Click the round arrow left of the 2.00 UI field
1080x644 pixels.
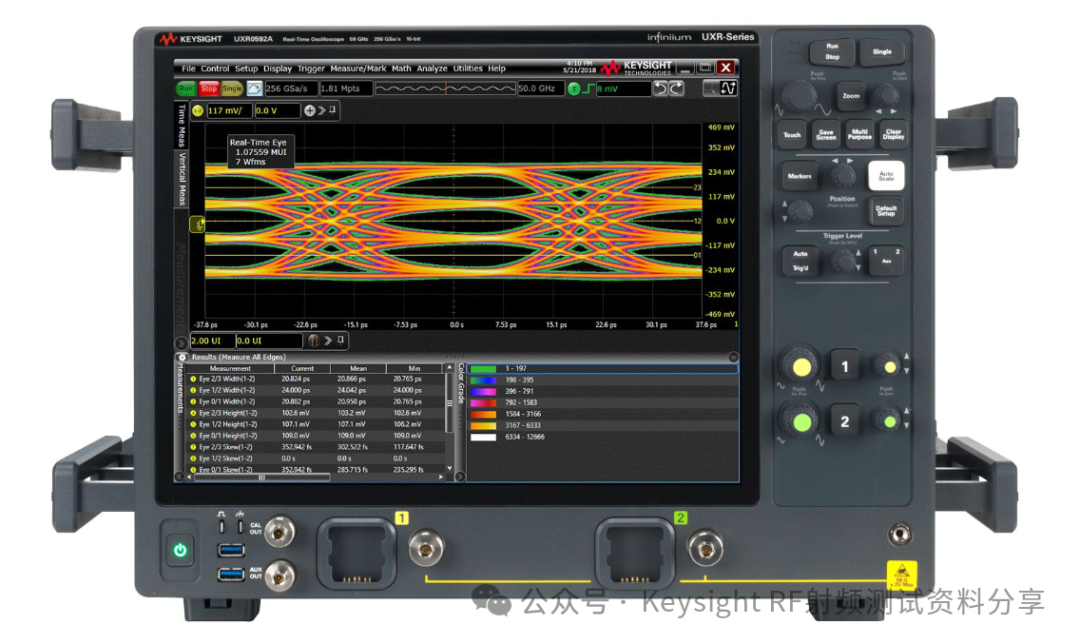point(181,342)
